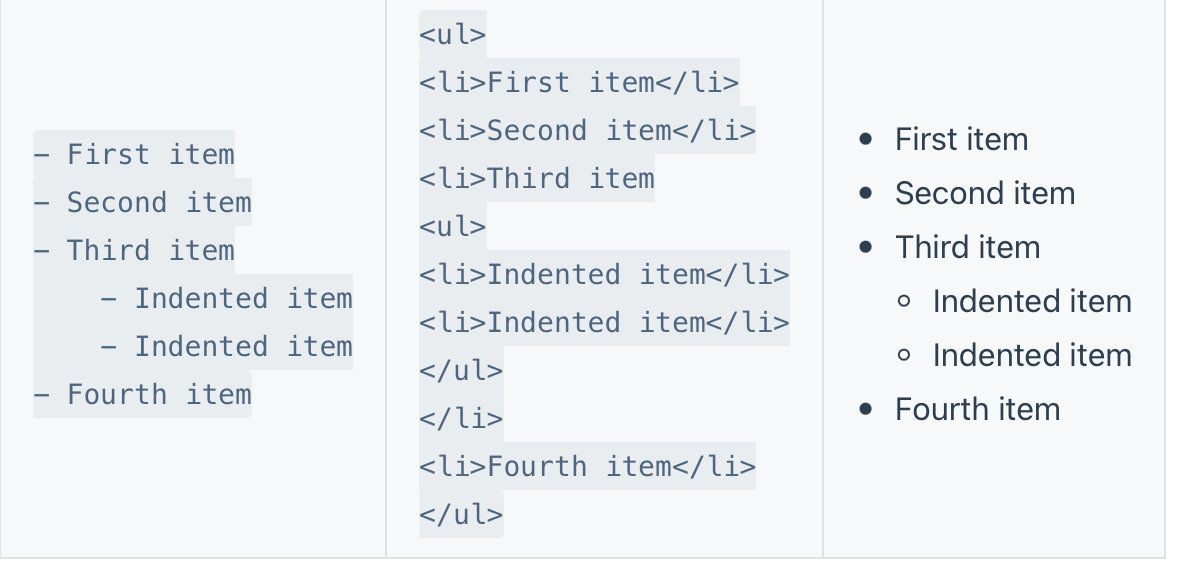Click the '<li>Third item' HTML line
The height and width of the screenshot is (578, 1186).
click(x=536, y=179)
